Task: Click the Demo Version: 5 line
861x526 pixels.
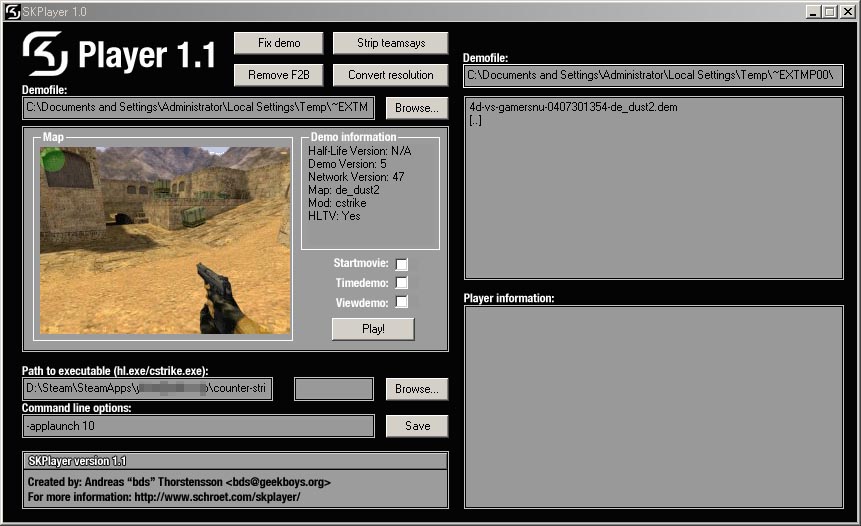Action: [x=347, y=164]
